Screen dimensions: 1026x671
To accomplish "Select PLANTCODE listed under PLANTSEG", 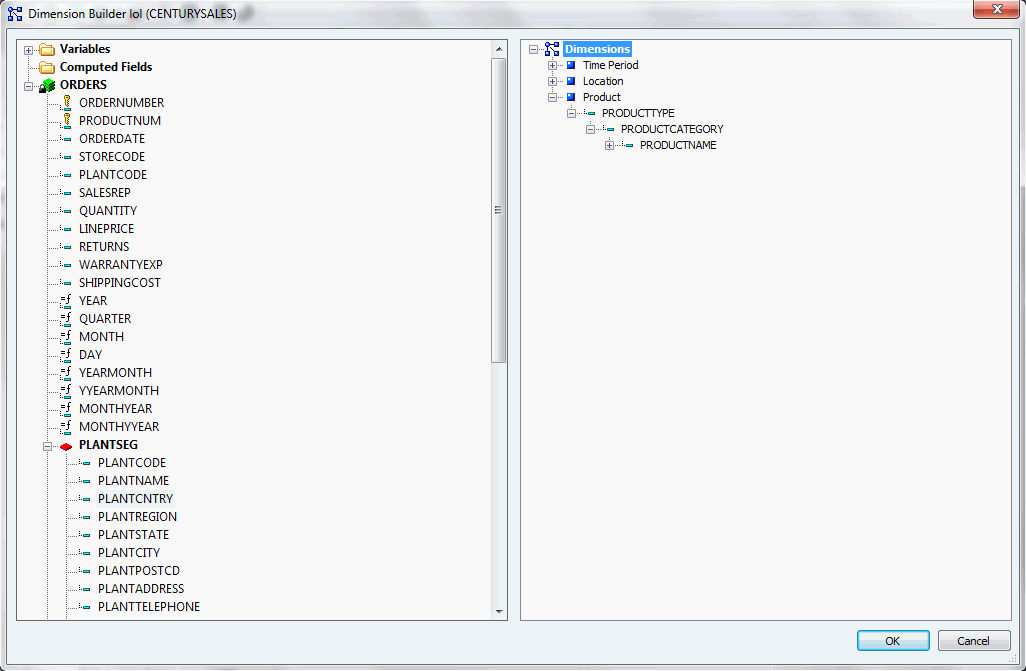I will [132, 463].
